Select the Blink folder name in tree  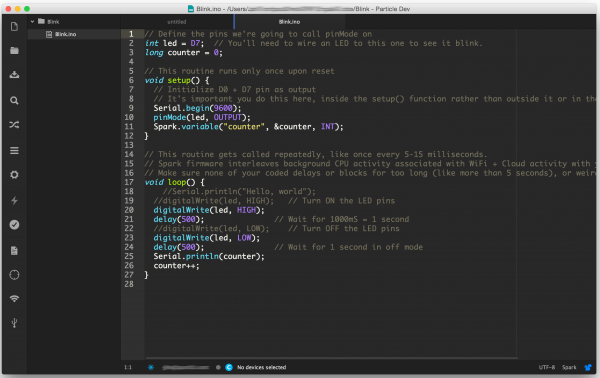[x=53, y=22]
